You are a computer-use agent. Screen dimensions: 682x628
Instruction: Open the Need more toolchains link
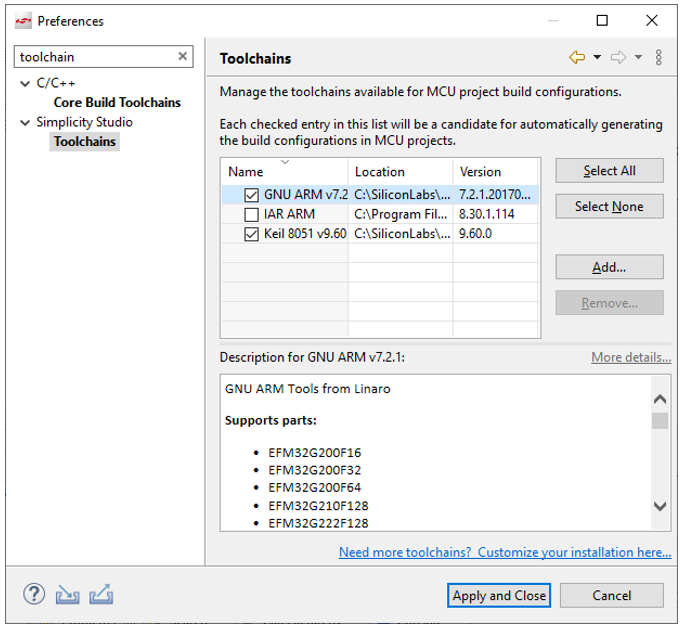tap(505, 552)
